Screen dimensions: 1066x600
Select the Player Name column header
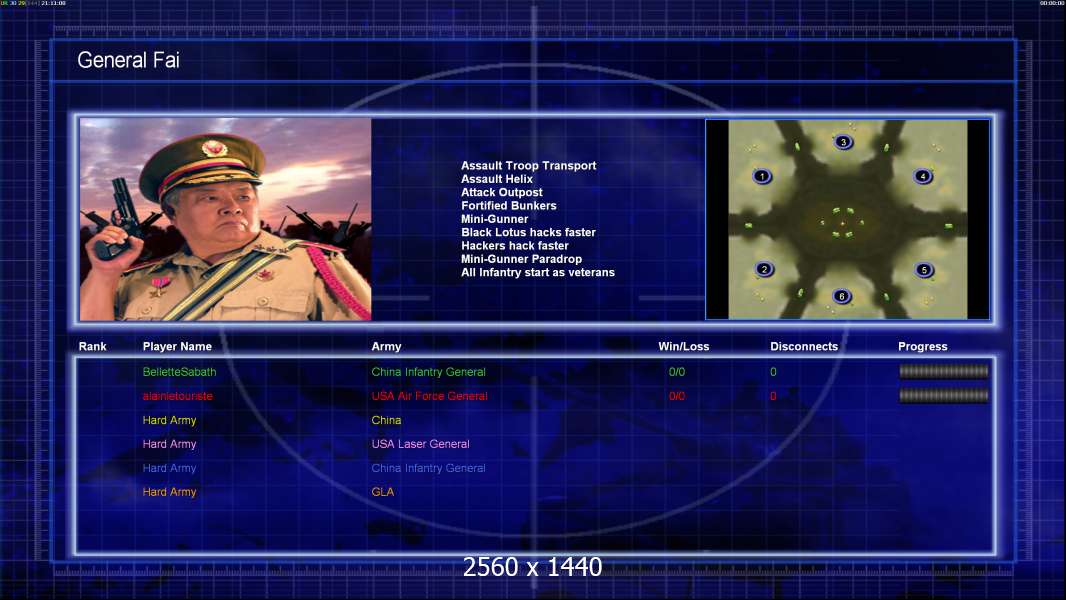pyautogui.click(x=177, y=347)
